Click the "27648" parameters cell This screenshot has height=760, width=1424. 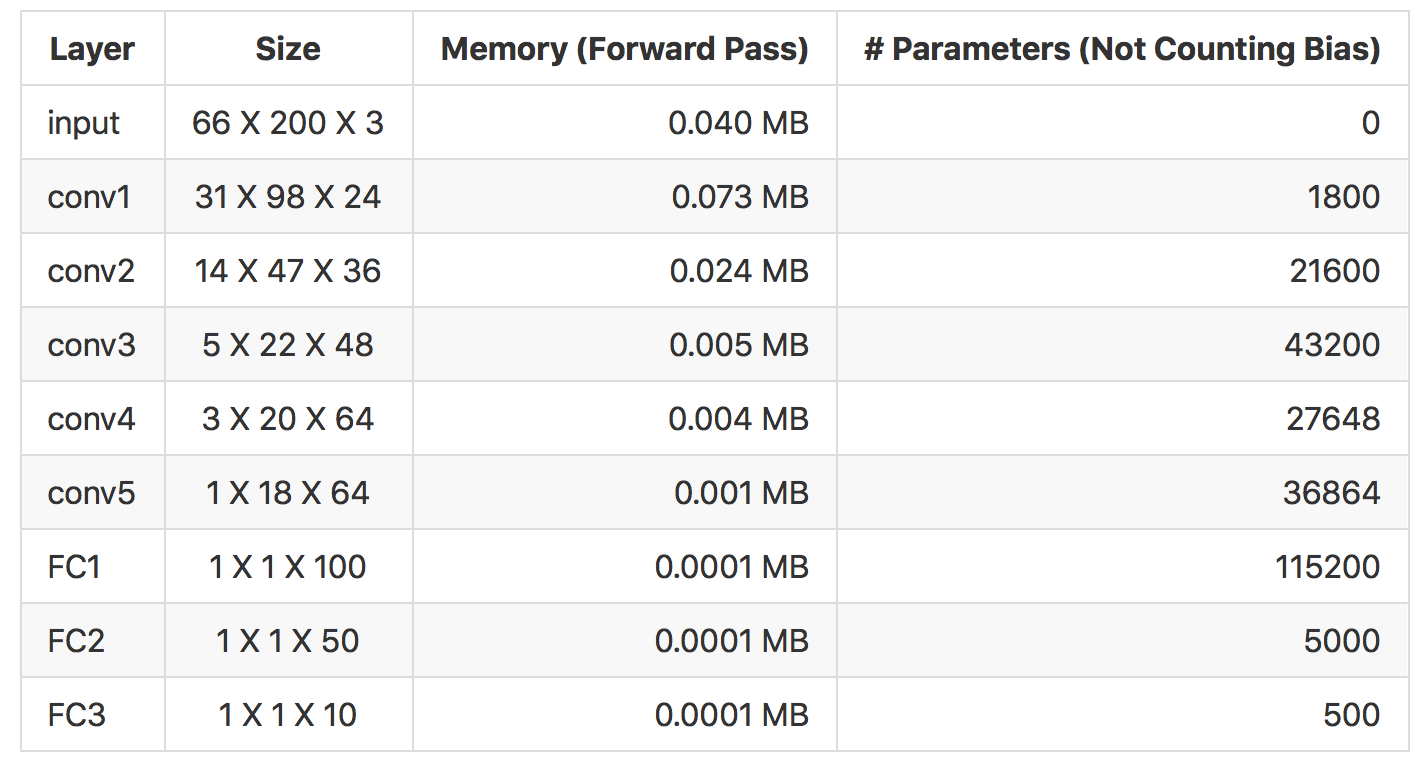click(1333, 419)
